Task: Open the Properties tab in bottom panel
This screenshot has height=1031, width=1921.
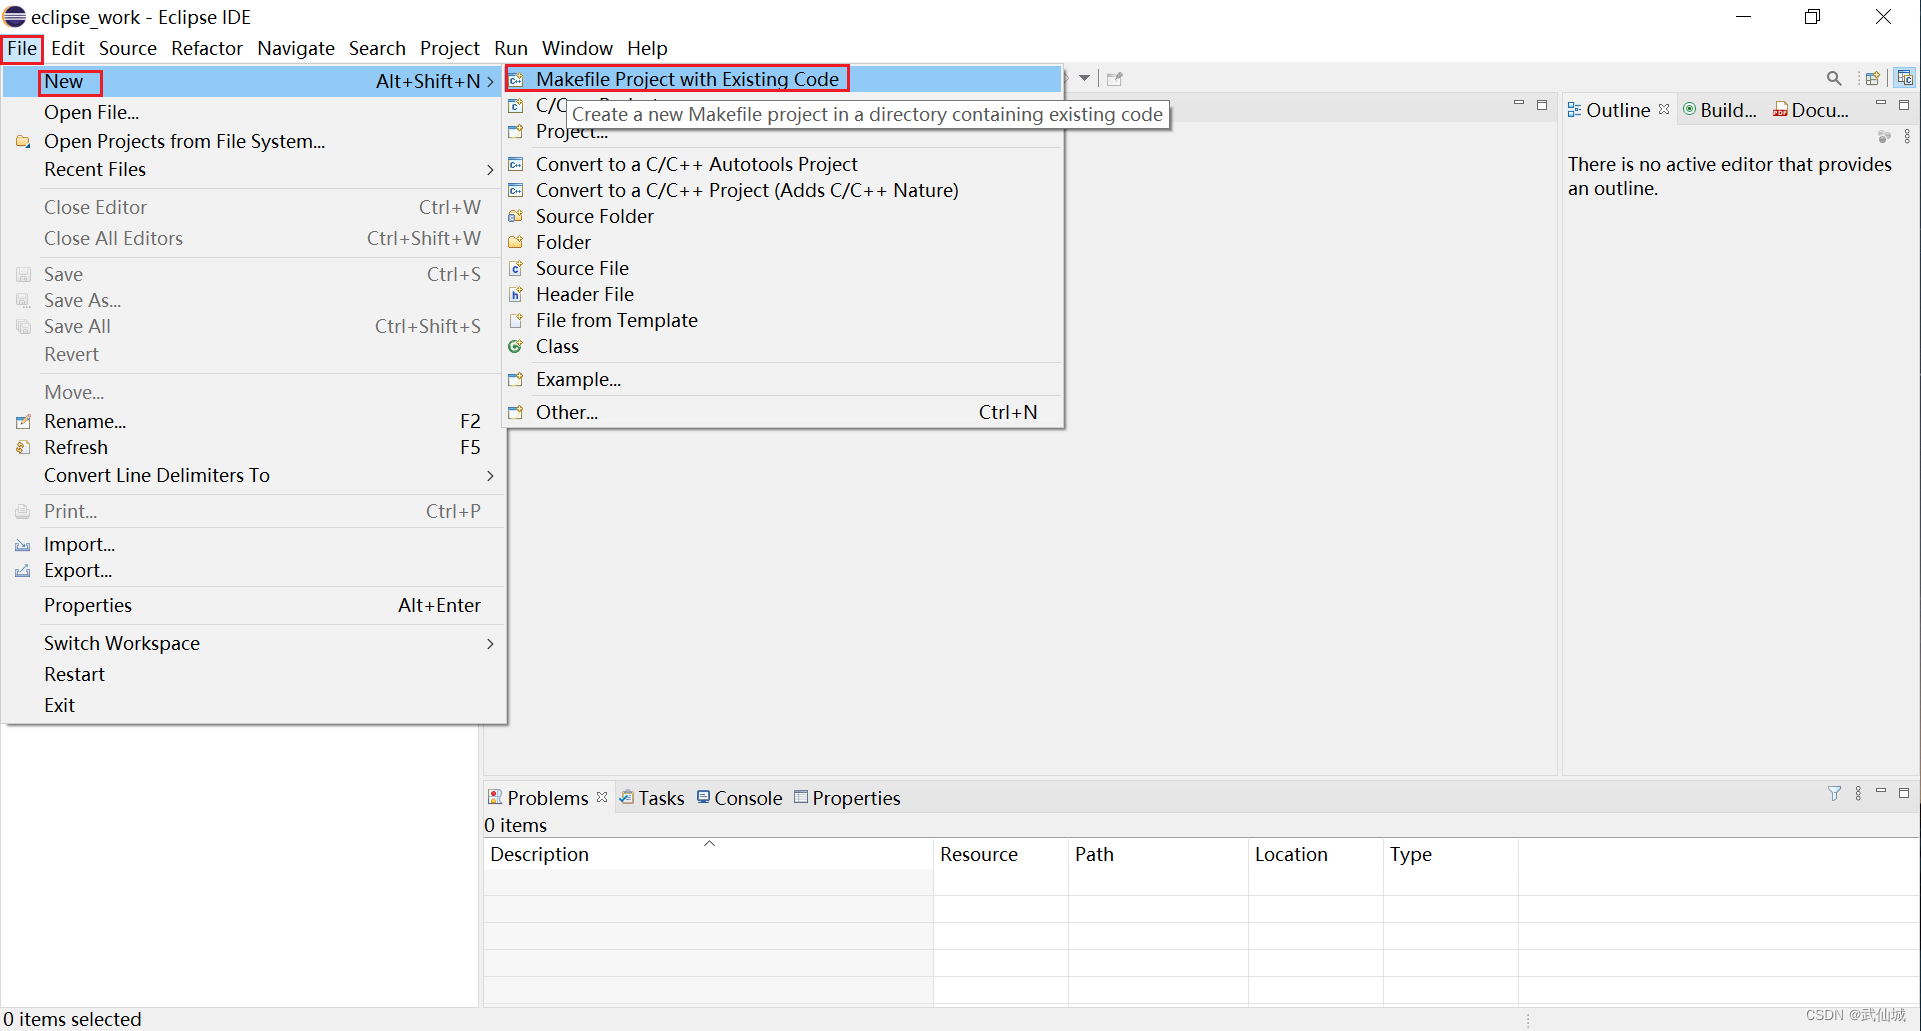Action: (x=847, y=798)
